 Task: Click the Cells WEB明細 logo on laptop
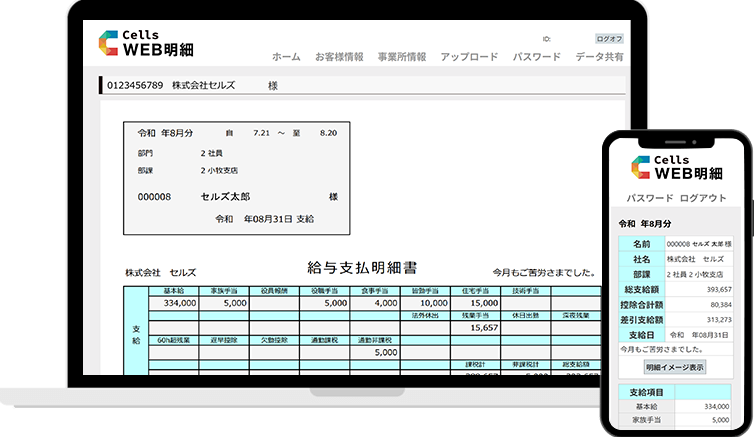148,43
